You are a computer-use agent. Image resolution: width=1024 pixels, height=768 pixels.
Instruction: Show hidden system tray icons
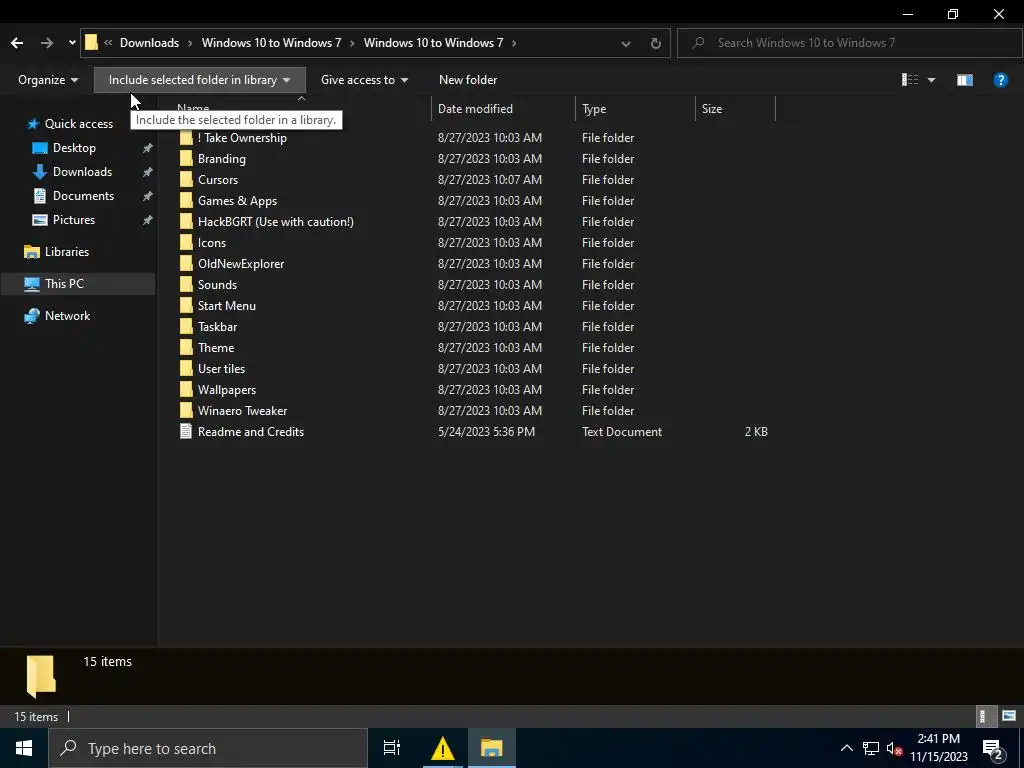tap(846, 748)
